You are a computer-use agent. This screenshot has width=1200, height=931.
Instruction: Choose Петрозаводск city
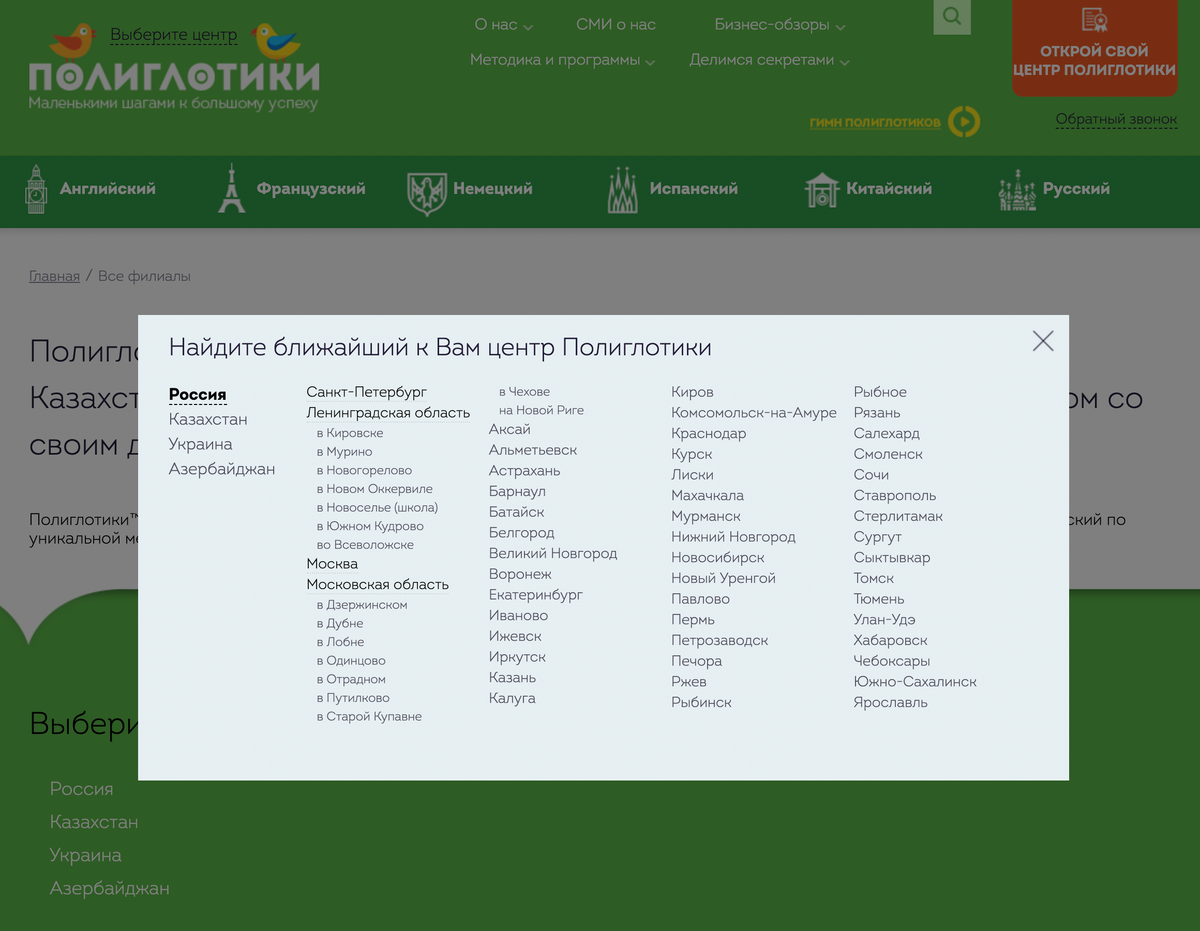coord(720,640)
